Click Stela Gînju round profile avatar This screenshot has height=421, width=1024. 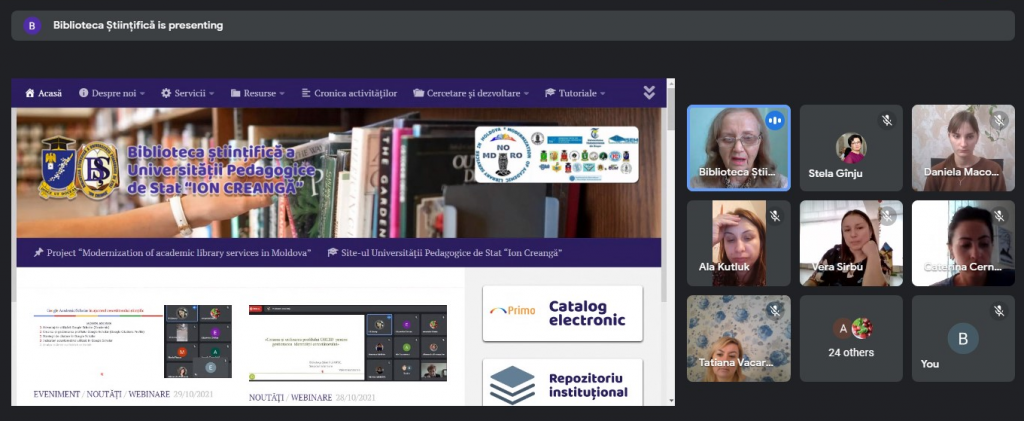(x=851, y=148)
